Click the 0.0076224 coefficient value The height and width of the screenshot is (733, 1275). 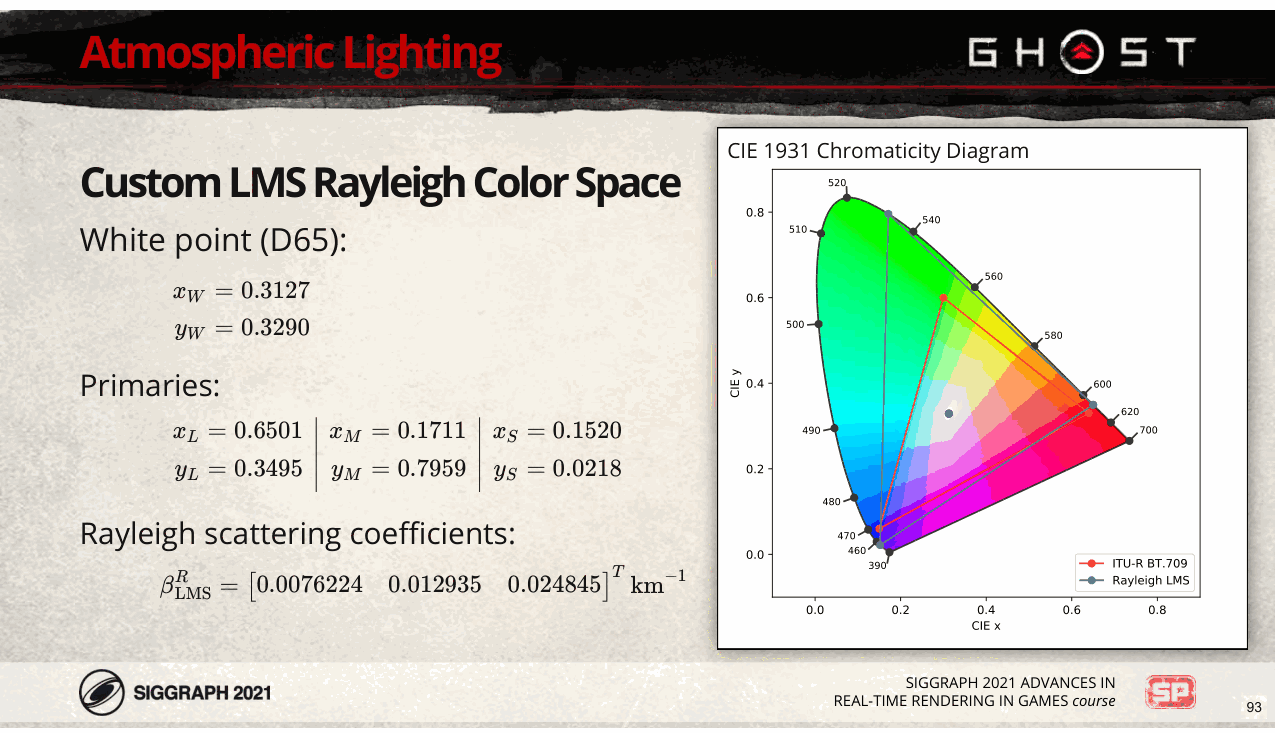pos(310,584)
